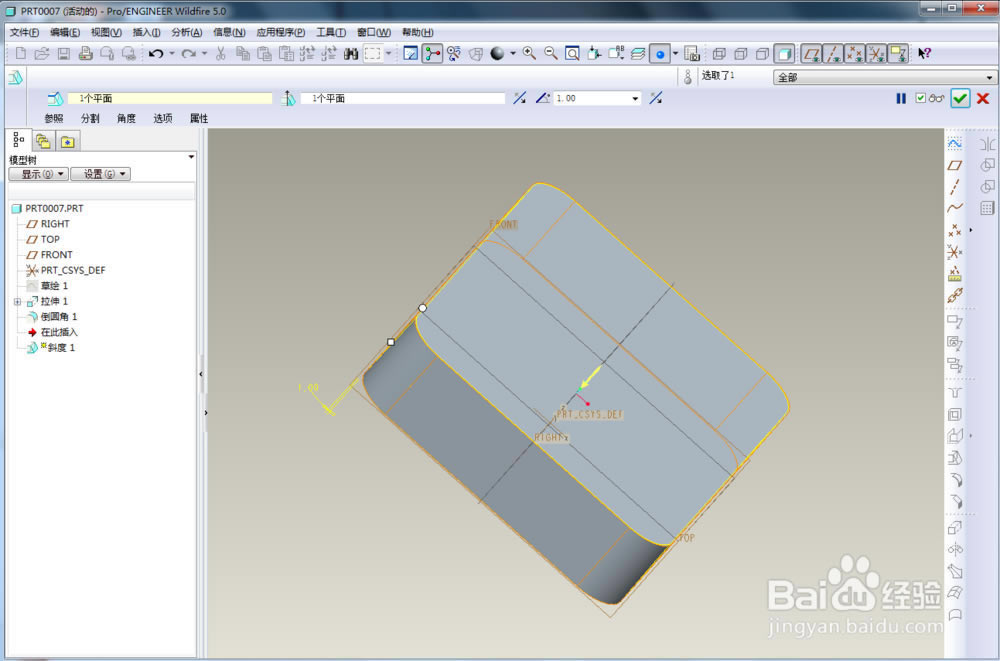Open the 分析(A) menu
1000x661 pixels.
[x=186, y=33]
